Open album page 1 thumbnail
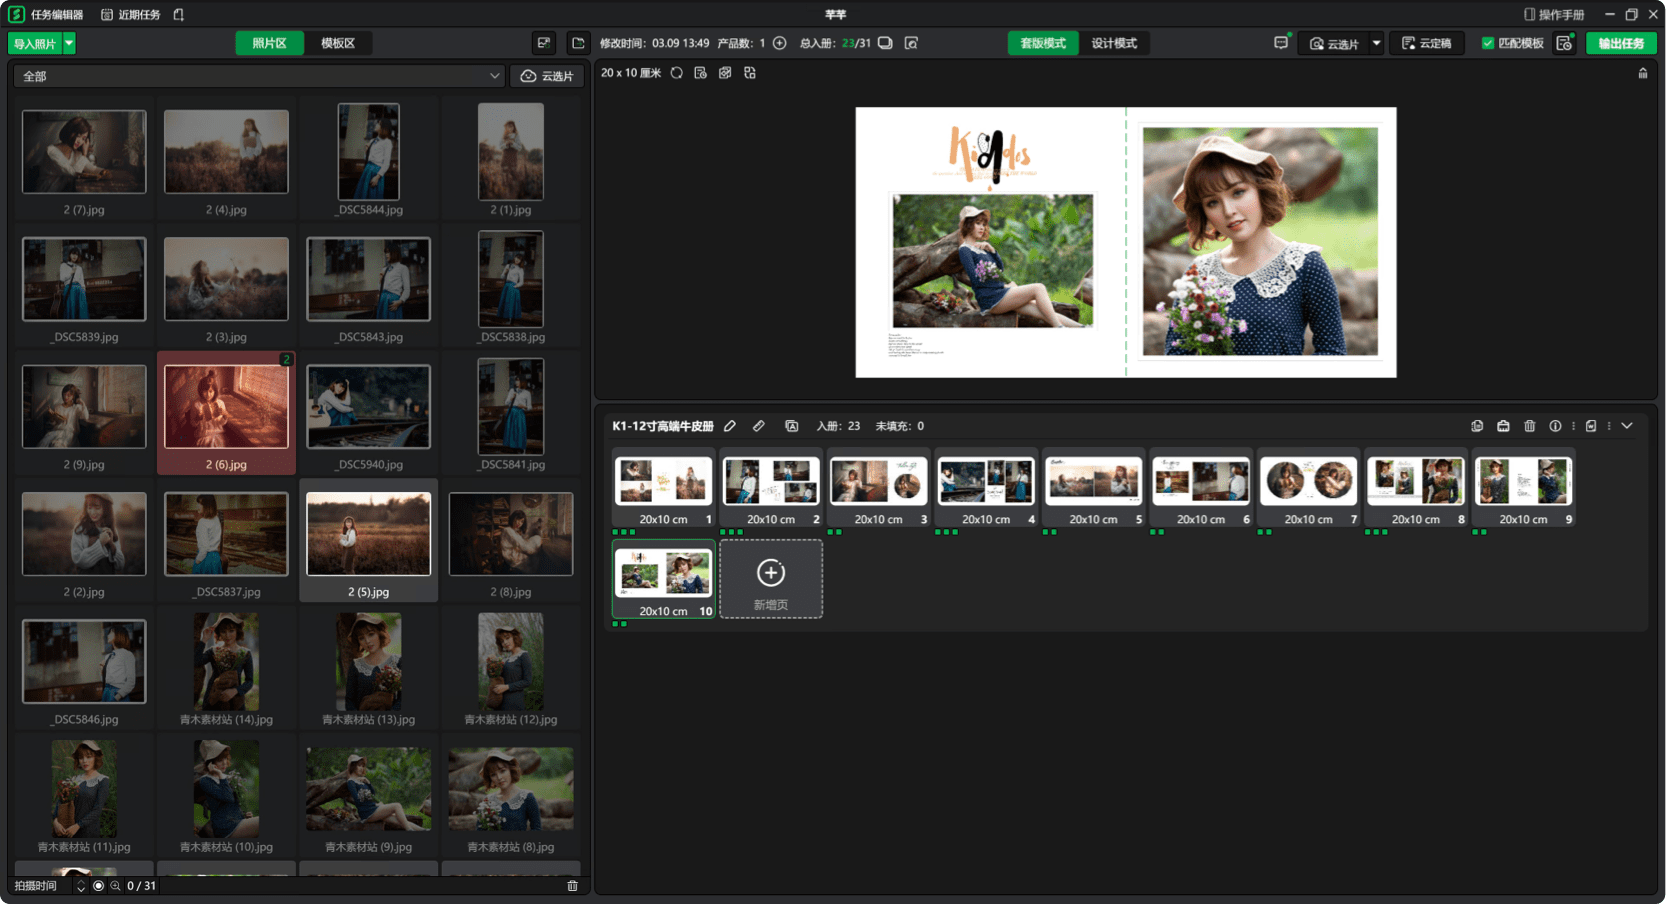Image resolution: width=1671 pixels, height=904 pixels. pos(664,488)
